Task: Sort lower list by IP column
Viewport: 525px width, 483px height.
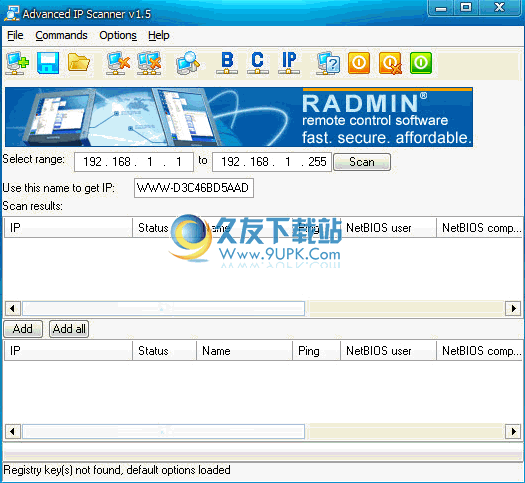Action: pyautogui.click(x=68, y=351)
